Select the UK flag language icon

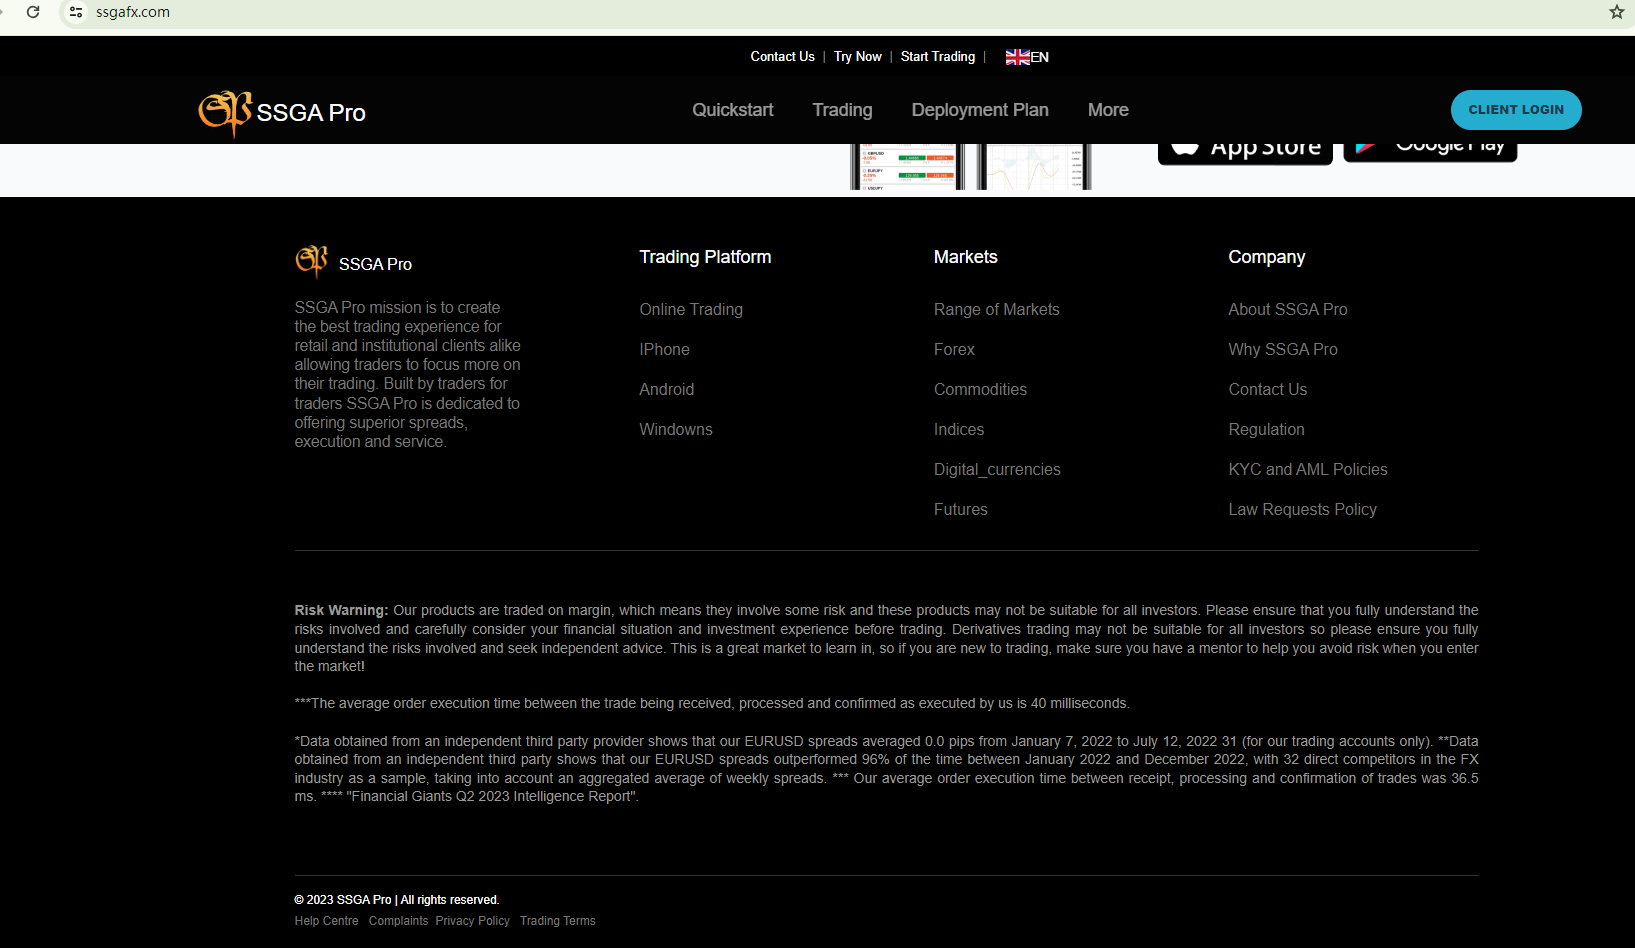1017,57
